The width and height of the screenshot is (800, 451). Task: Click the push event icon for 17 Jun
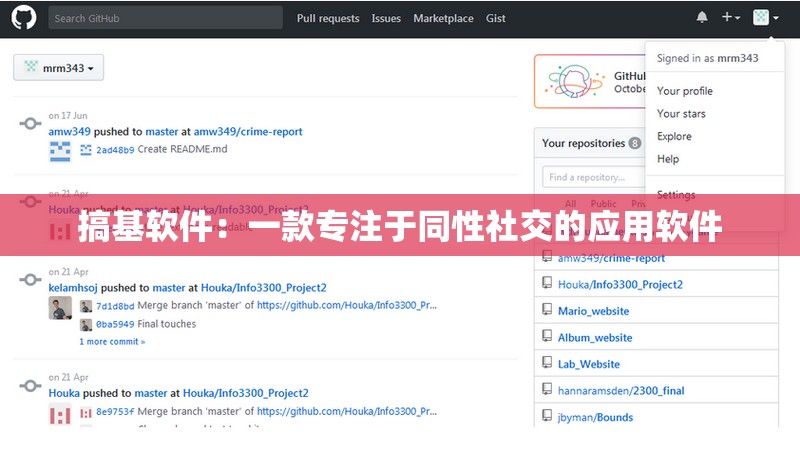coord(30,123)
